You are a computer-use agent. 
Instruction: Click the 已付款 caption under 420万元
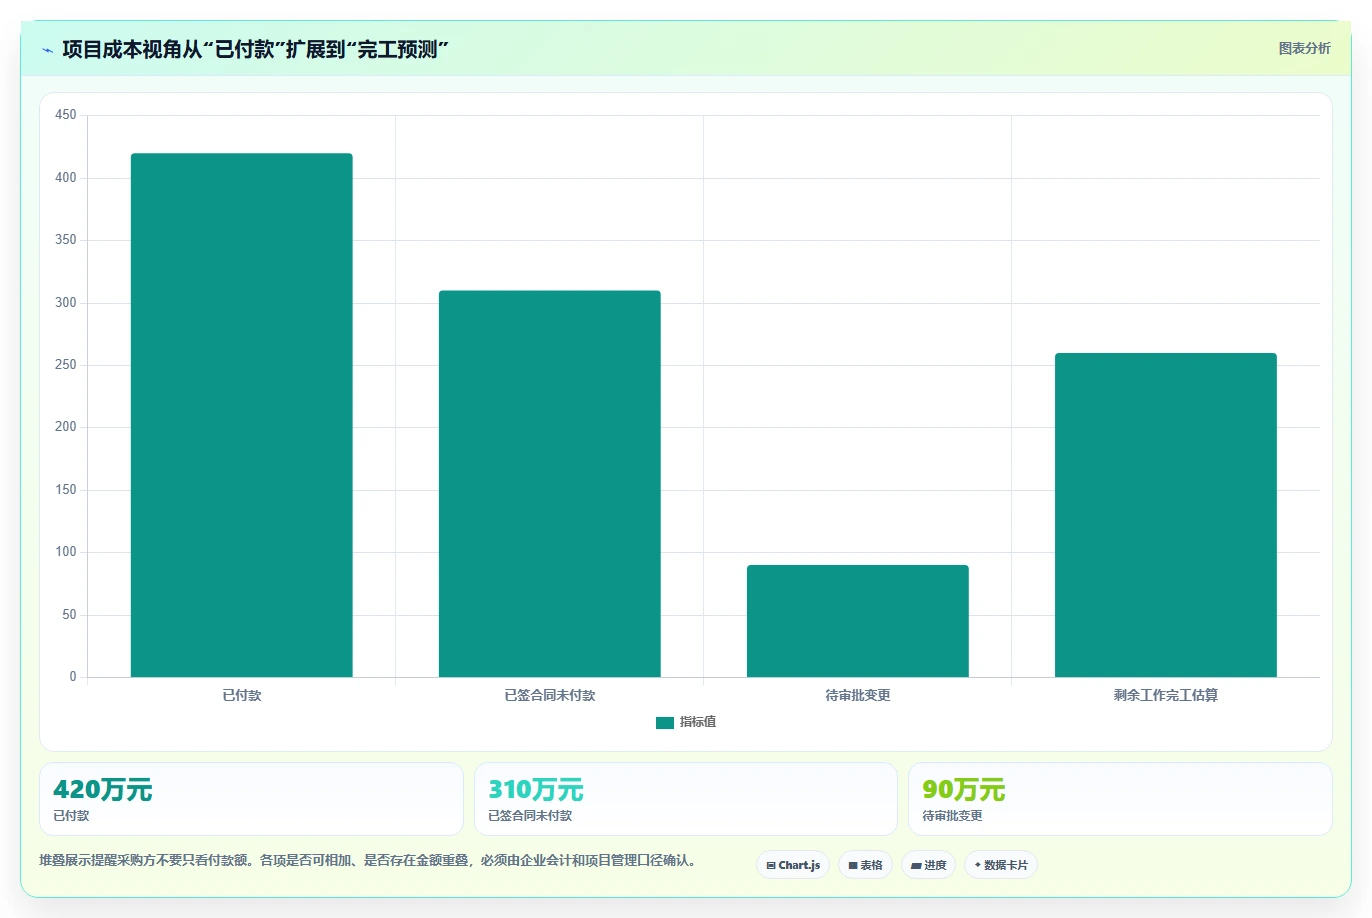point(71,816)
